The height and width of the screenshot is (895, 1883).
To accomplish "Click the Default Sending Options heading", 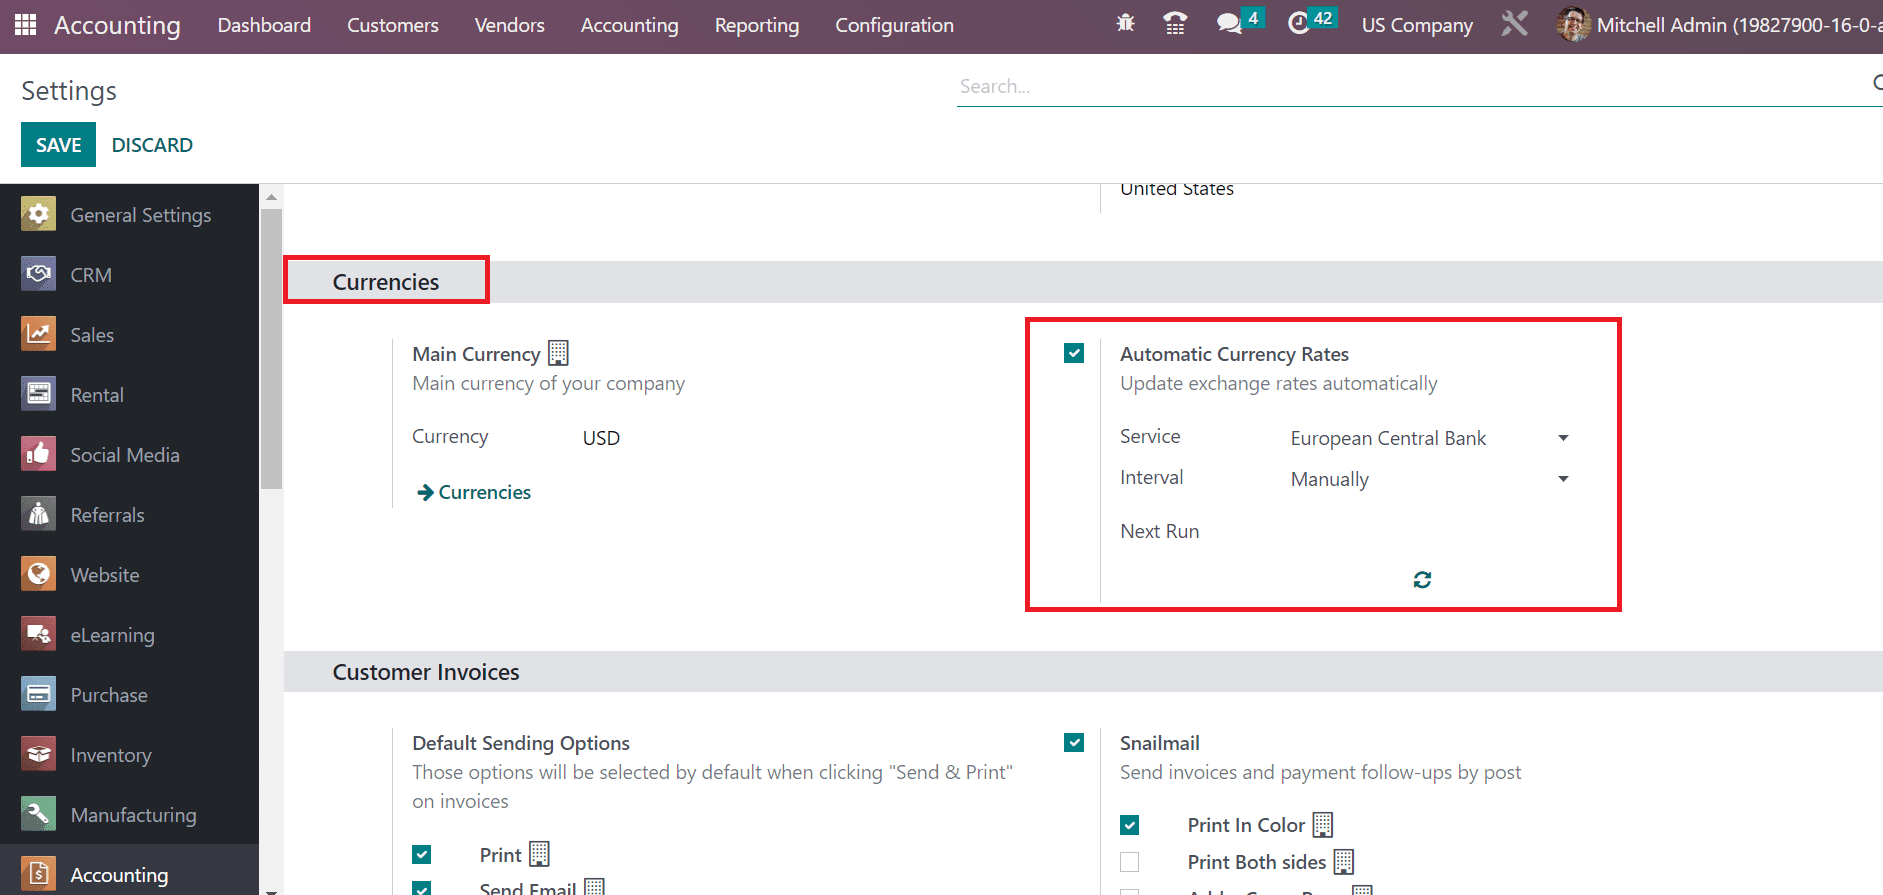I will click(x=521, y=743).
